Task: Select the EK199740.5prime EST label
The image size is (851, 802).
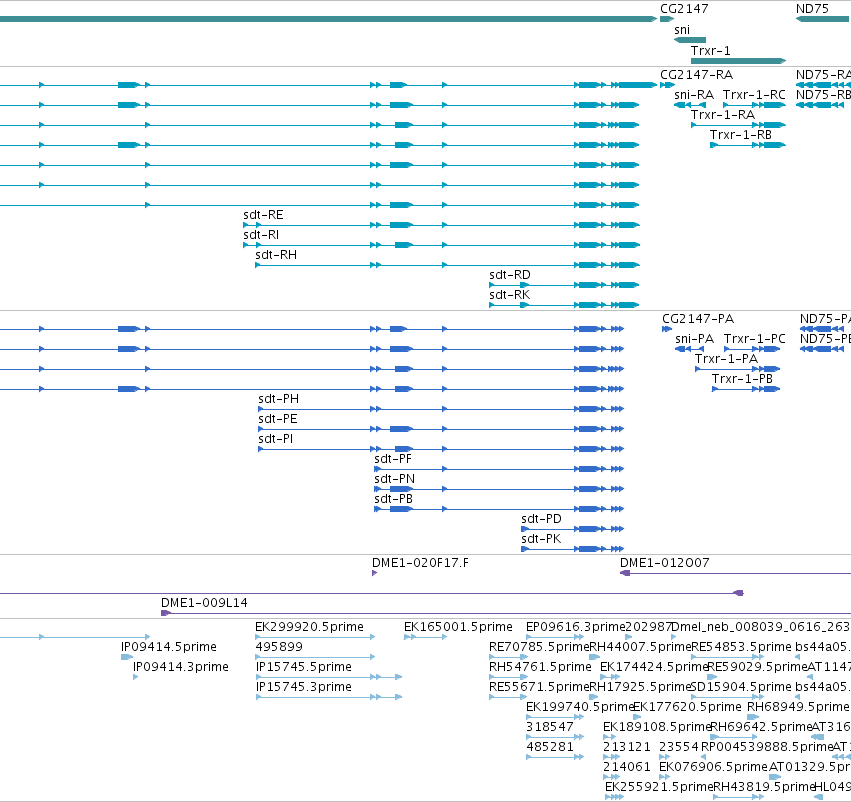Action: (579, 708)
